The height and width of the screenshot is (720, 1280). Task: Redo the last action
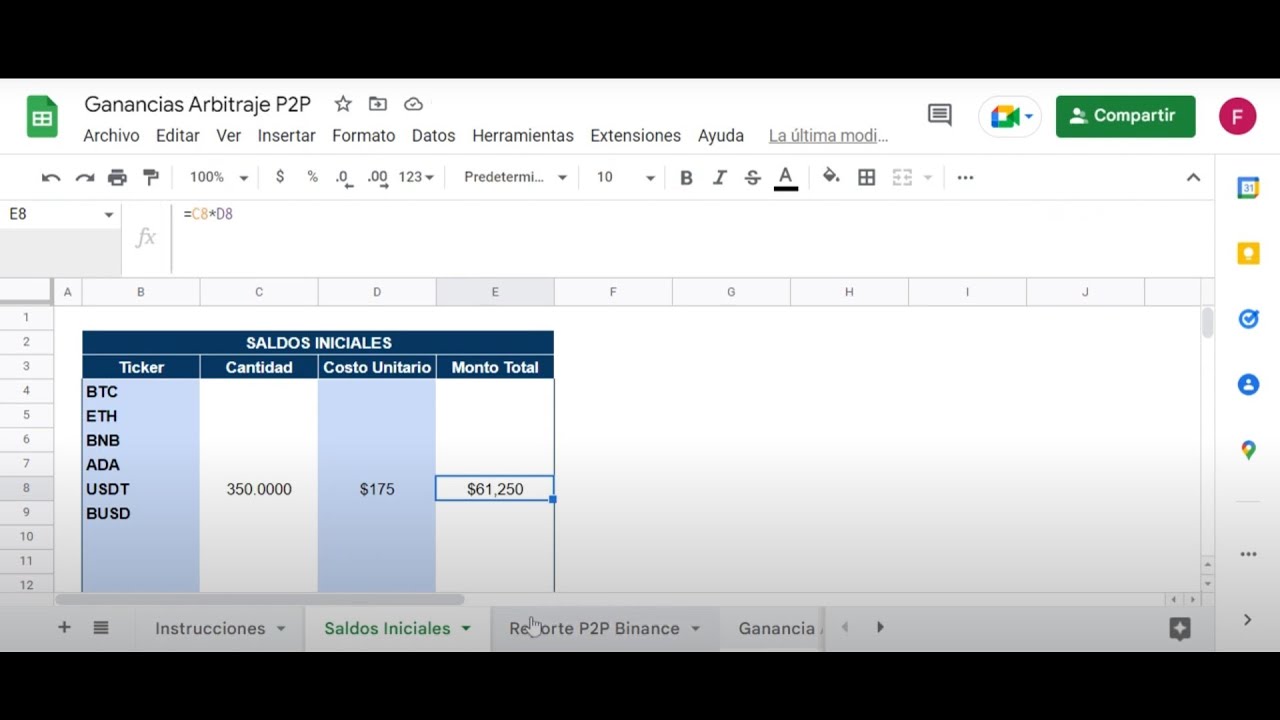[85, 178]
